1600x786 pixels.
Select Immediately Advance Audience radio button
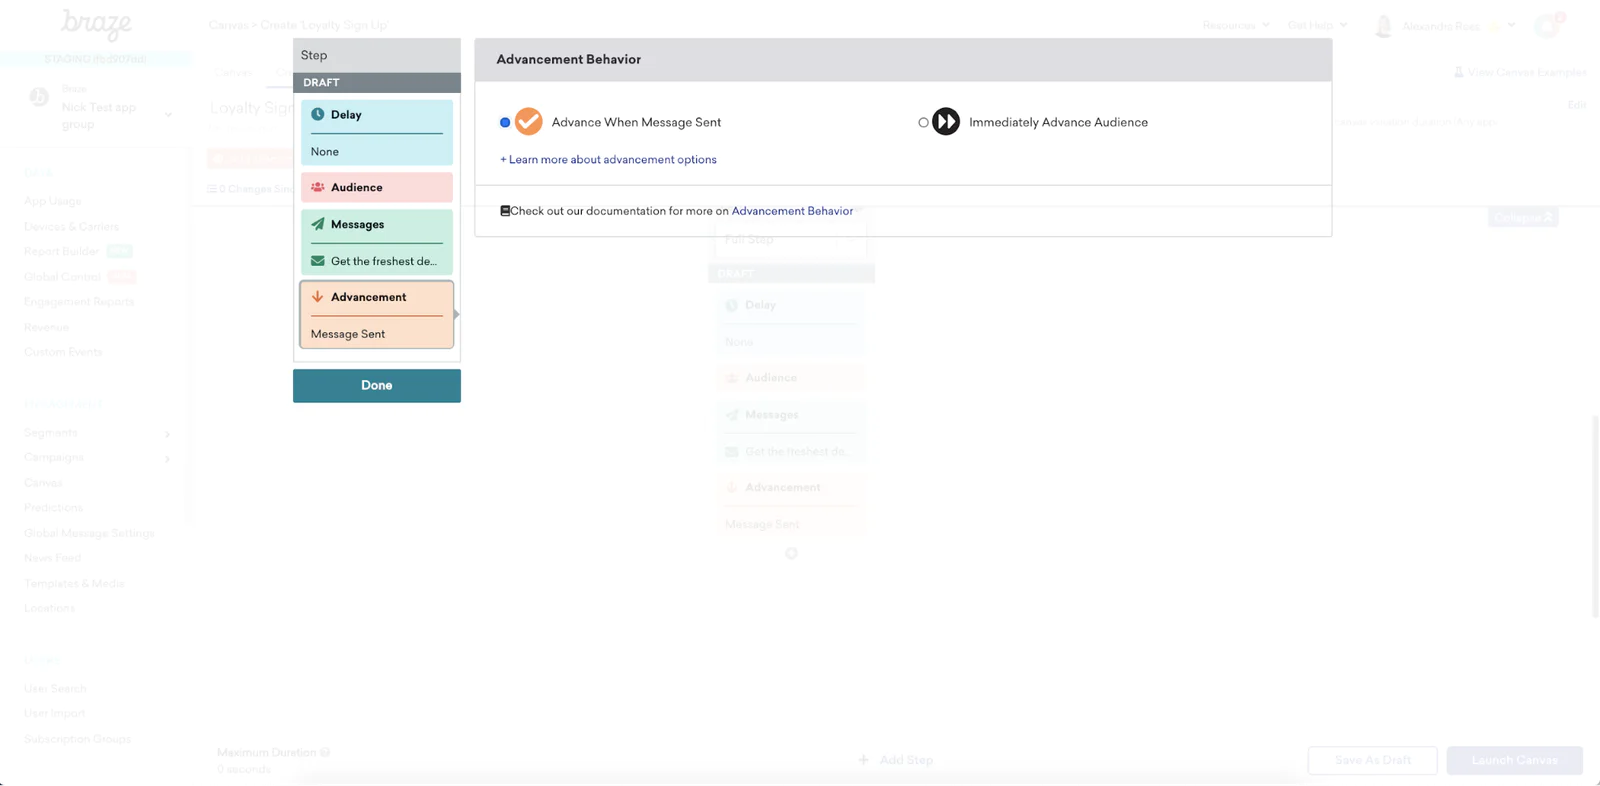923,122
